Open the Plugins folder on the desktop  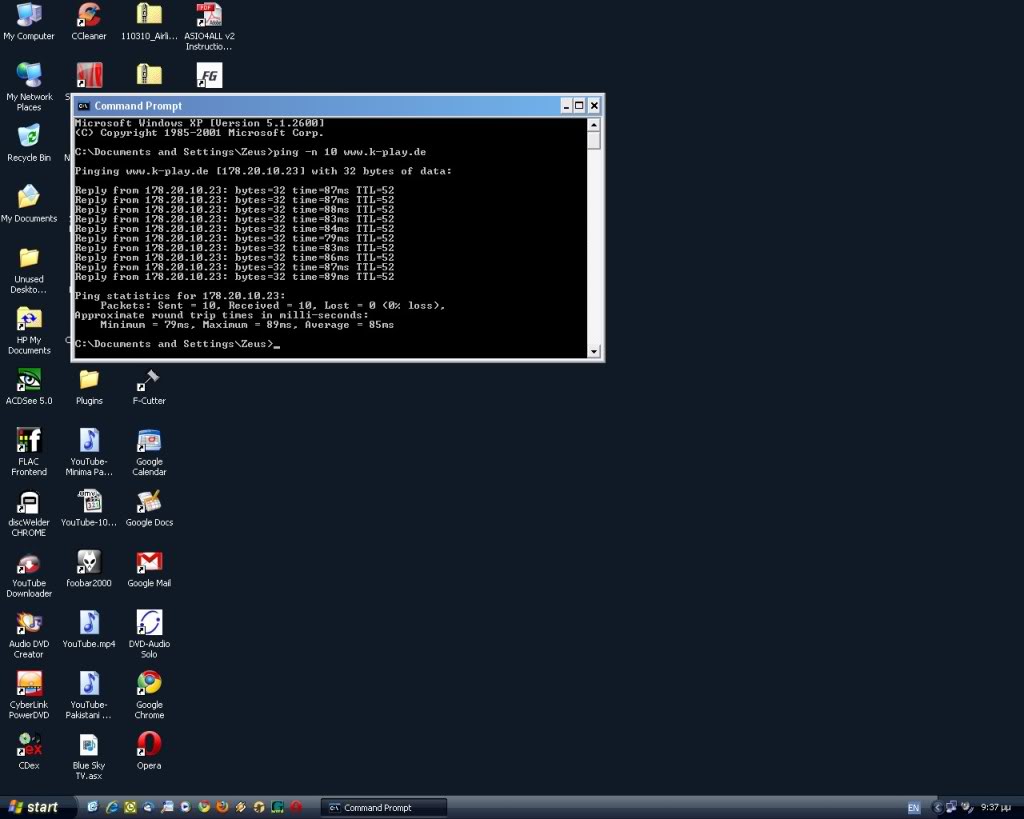[x=89, y=381]
